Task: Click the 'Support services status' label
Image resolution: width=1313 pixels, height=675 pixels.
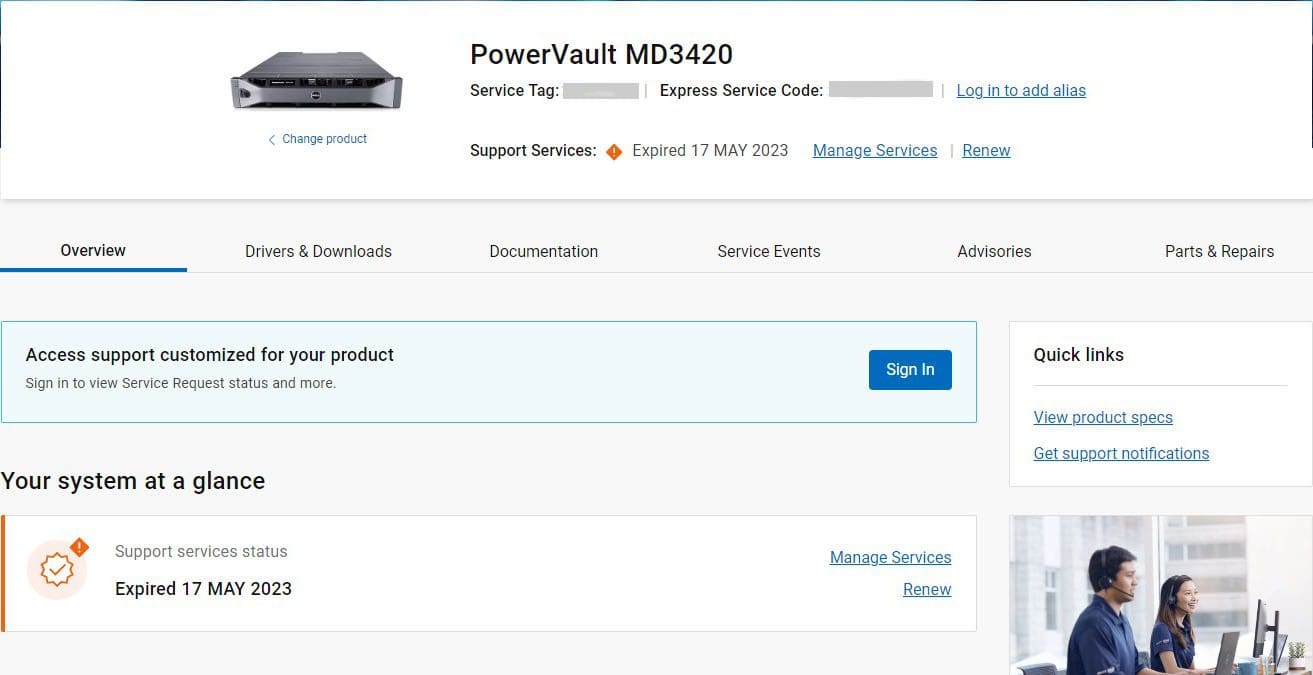Action: [x=201, y=551]
